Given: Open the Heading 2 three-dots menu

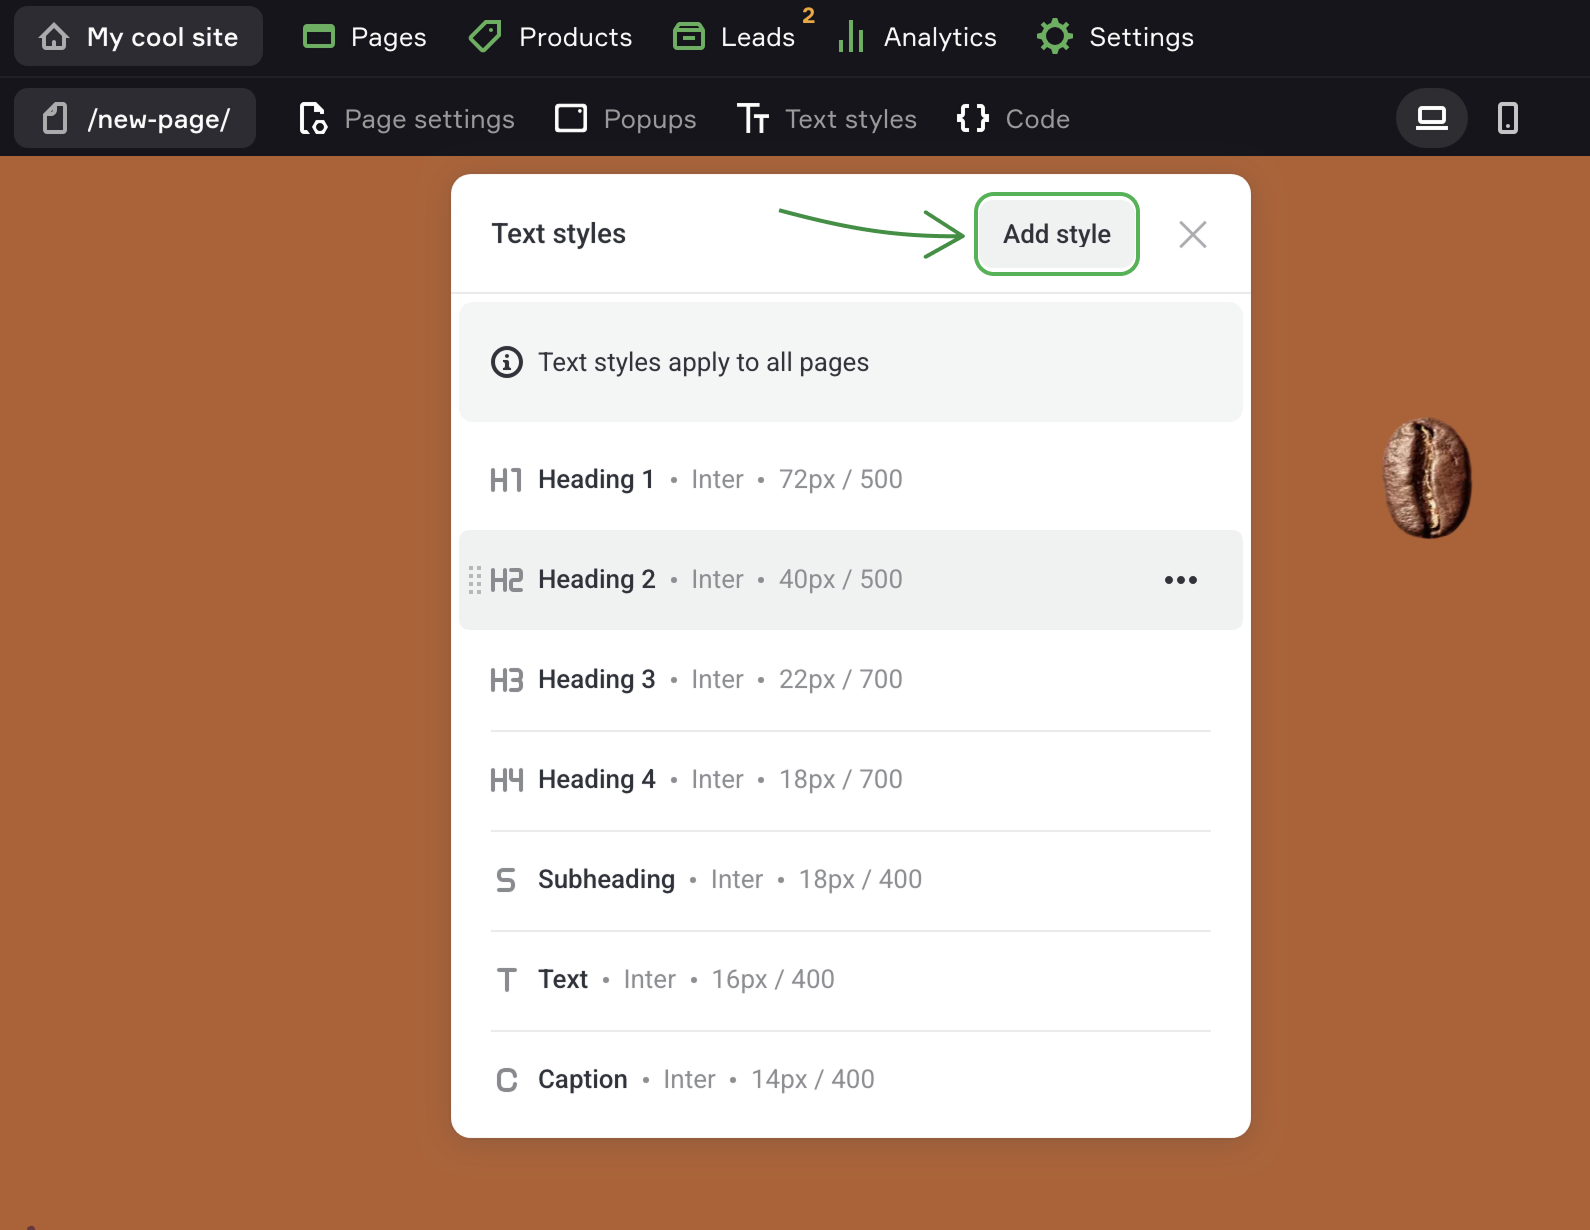Looking at the screenshot, I should (1180, 580).
